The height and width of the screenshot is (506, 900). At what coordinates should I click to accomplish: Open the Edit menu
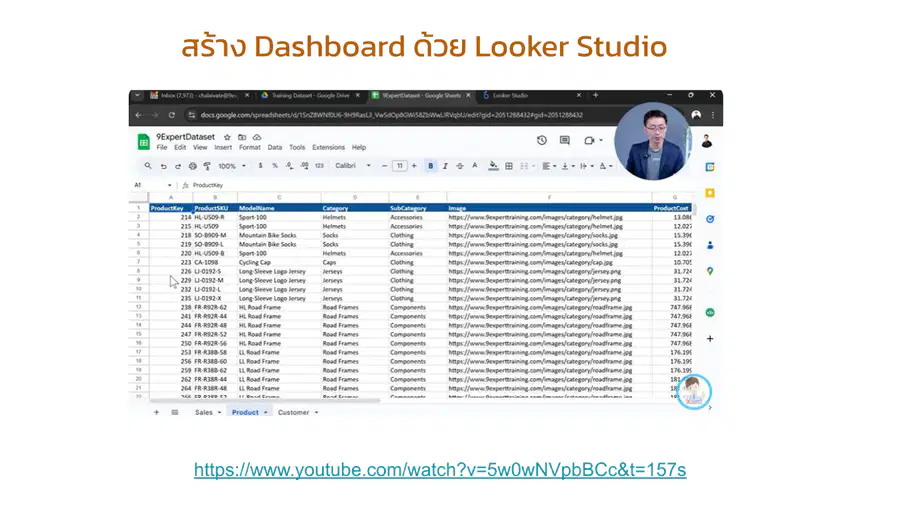click(180, 147)
